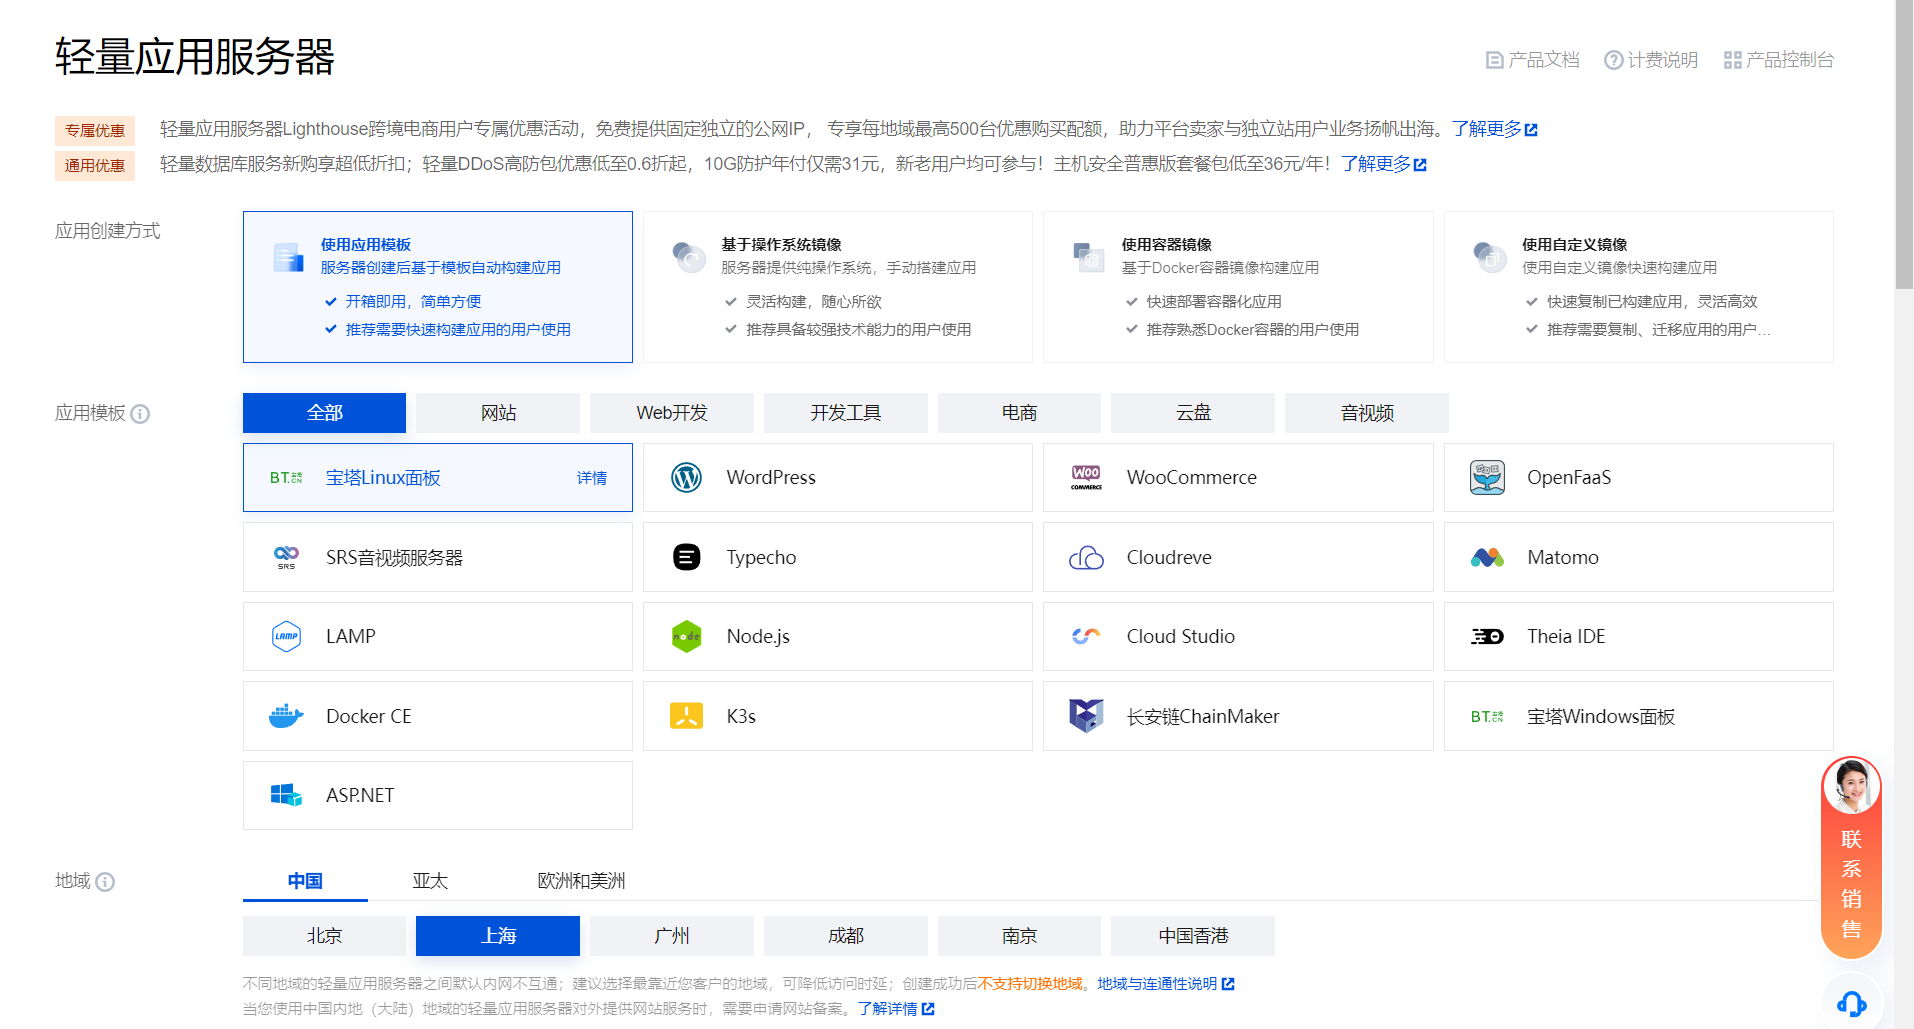Click the Node.js green hexagon icon
The height and width of the screenshot is (1029, 1914).
pos(686,636)
